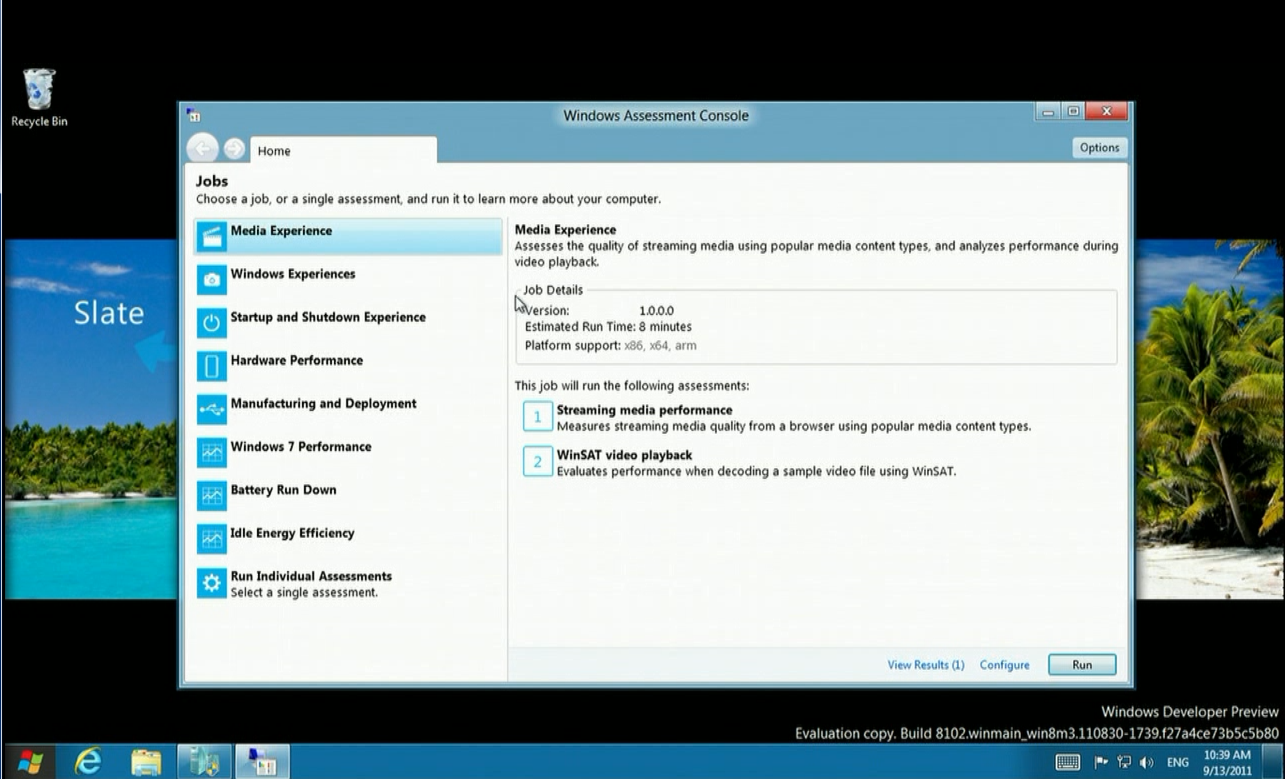Select the Manufacturing and Deployment job
This screenshot has width=1285, height=779.
348,409
